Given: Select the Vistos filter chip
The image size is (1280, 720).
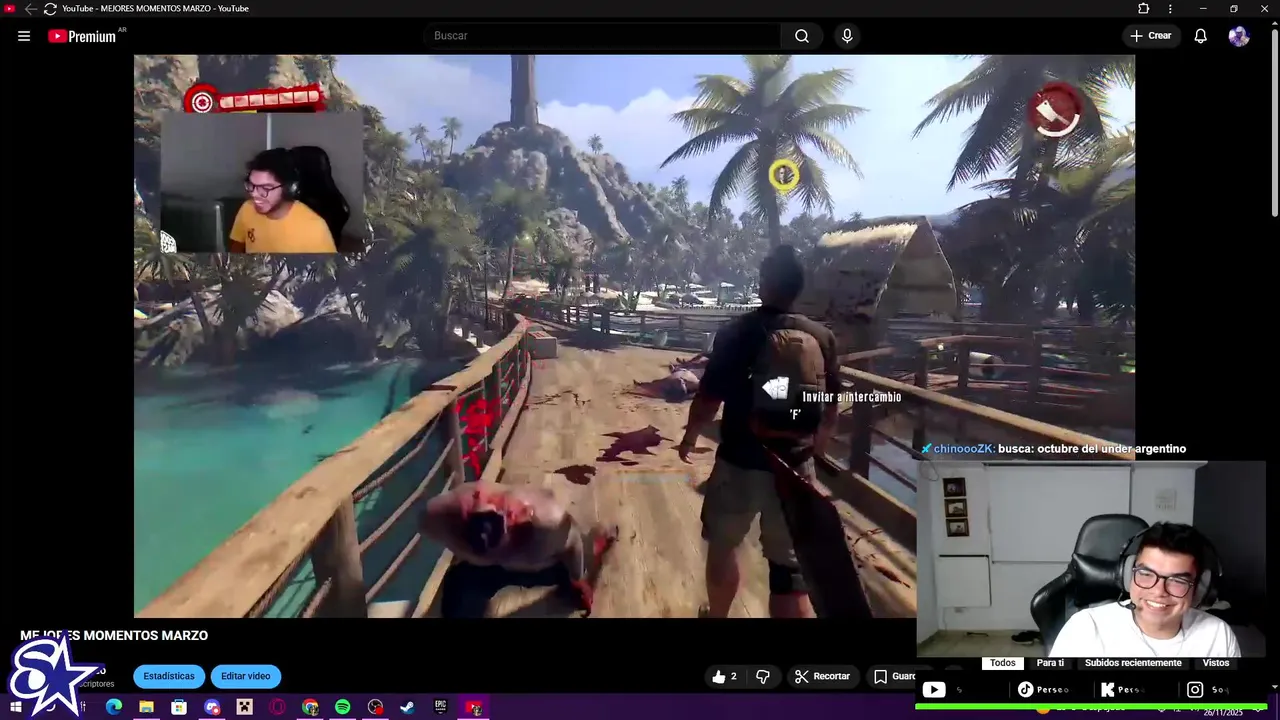Looking at the screenshot, I should coord(1216,663).
